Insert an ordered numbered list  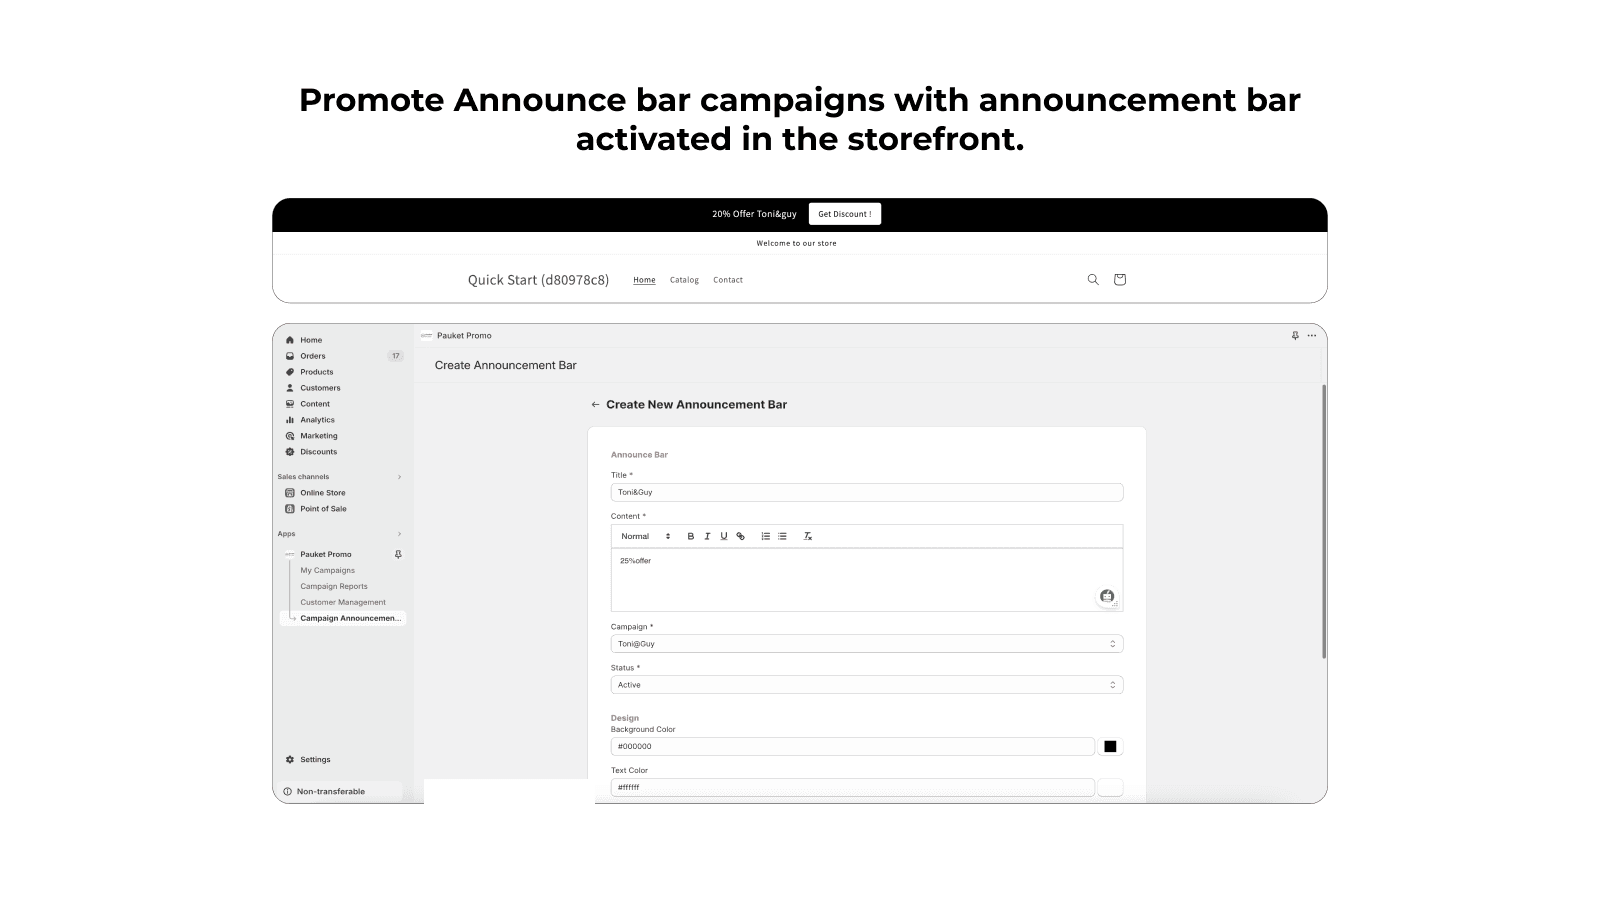766,537
